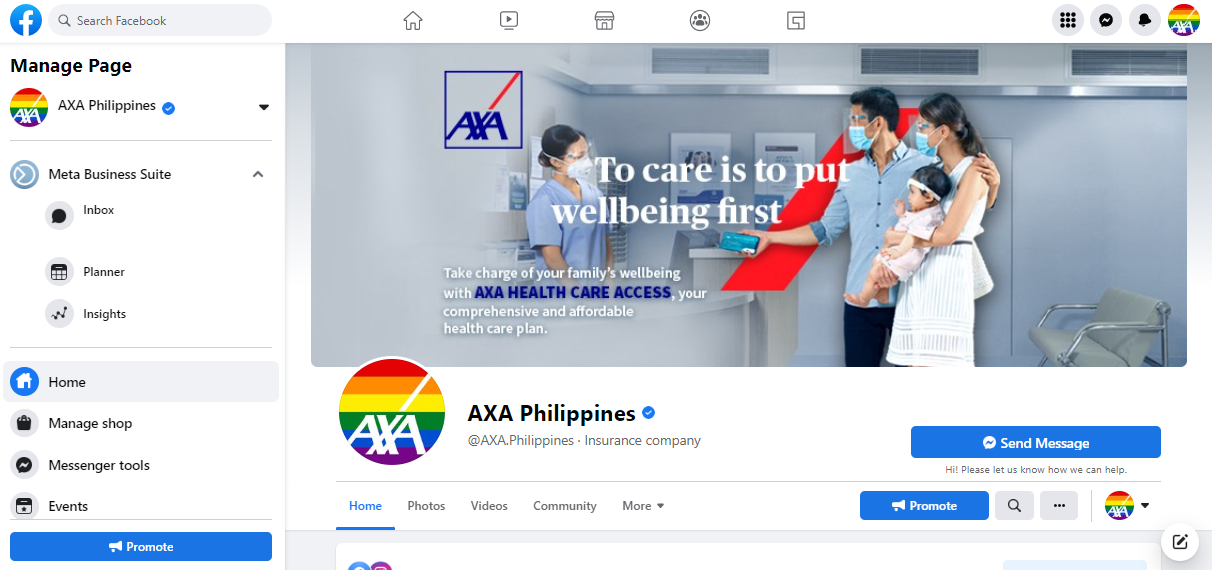Click the search magnifier button on page

(1014, 506)
